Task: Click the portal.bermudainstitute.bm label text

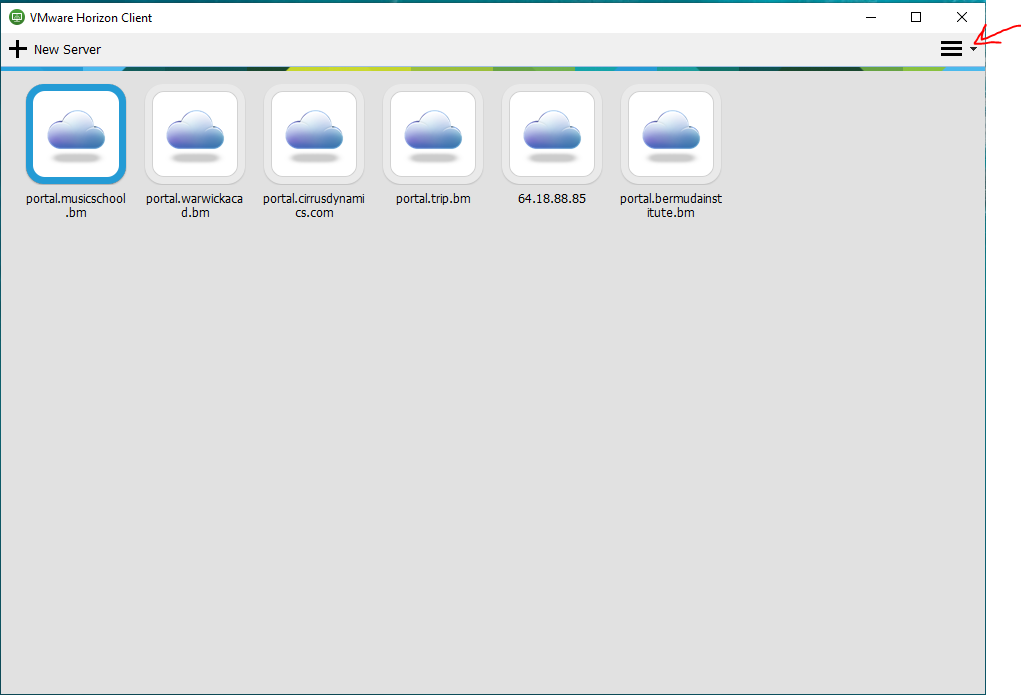Action: [671, 206]
